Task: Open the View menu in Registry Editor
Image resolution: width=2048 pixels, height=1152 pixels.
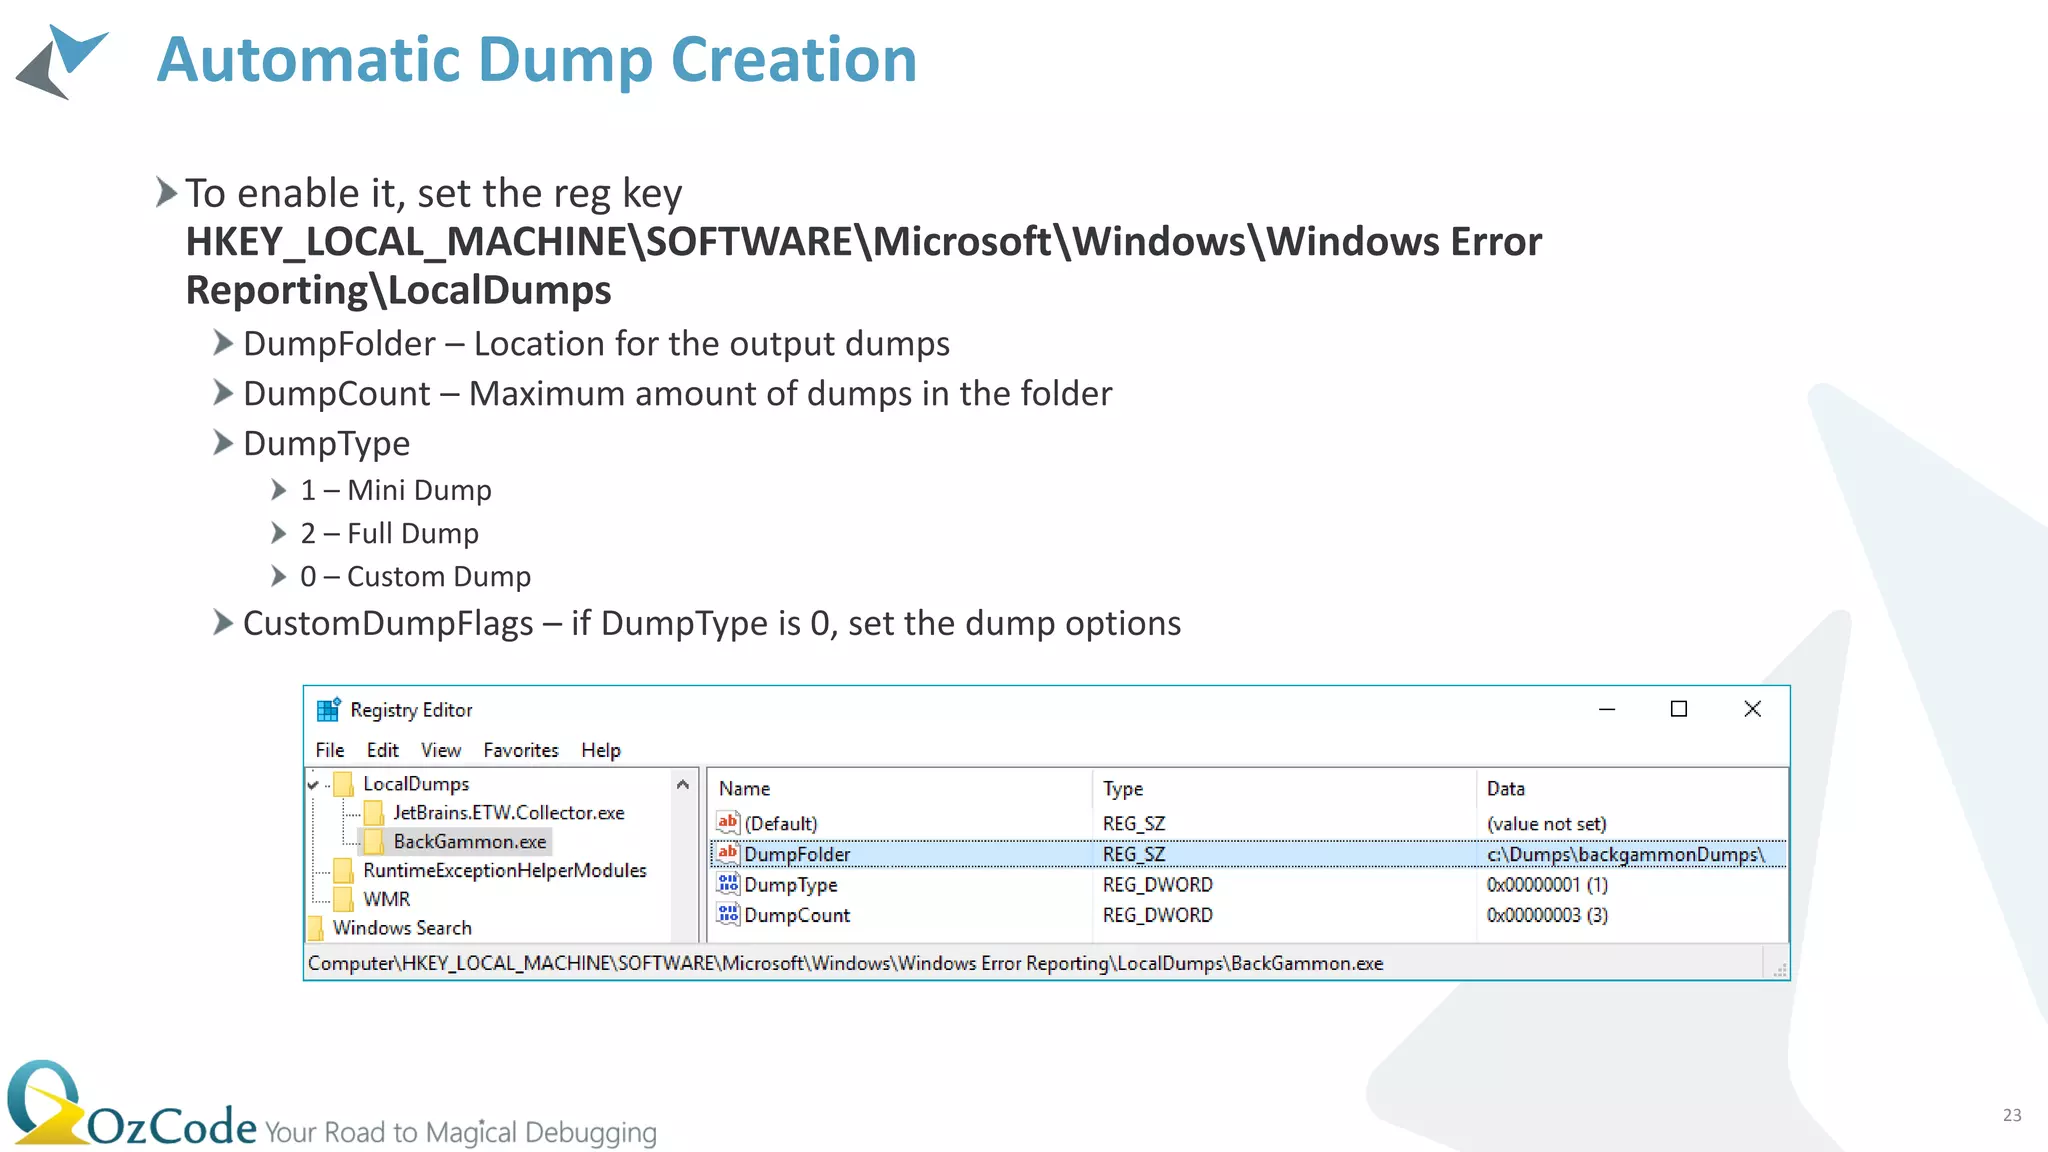Action: (441, 750)
